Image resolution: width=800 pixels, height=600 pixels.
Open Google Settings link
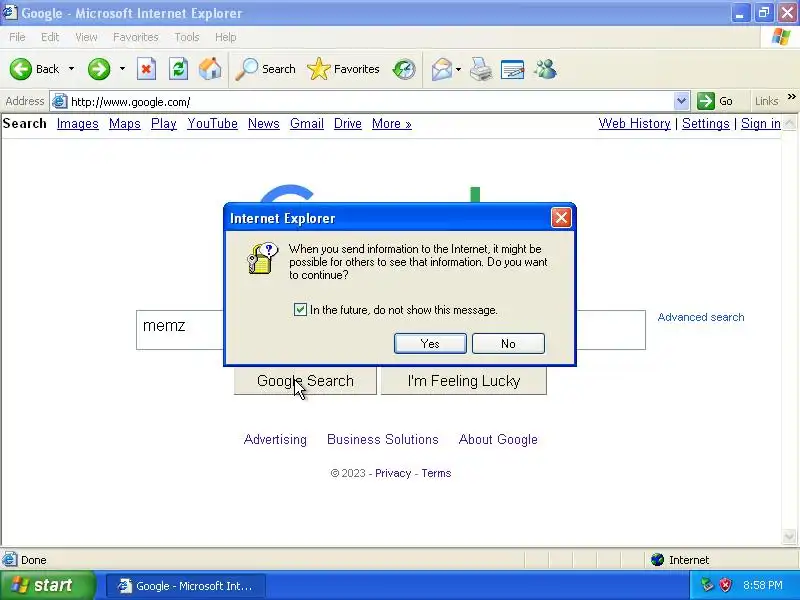pyautogui.click(x=706, y=123)
